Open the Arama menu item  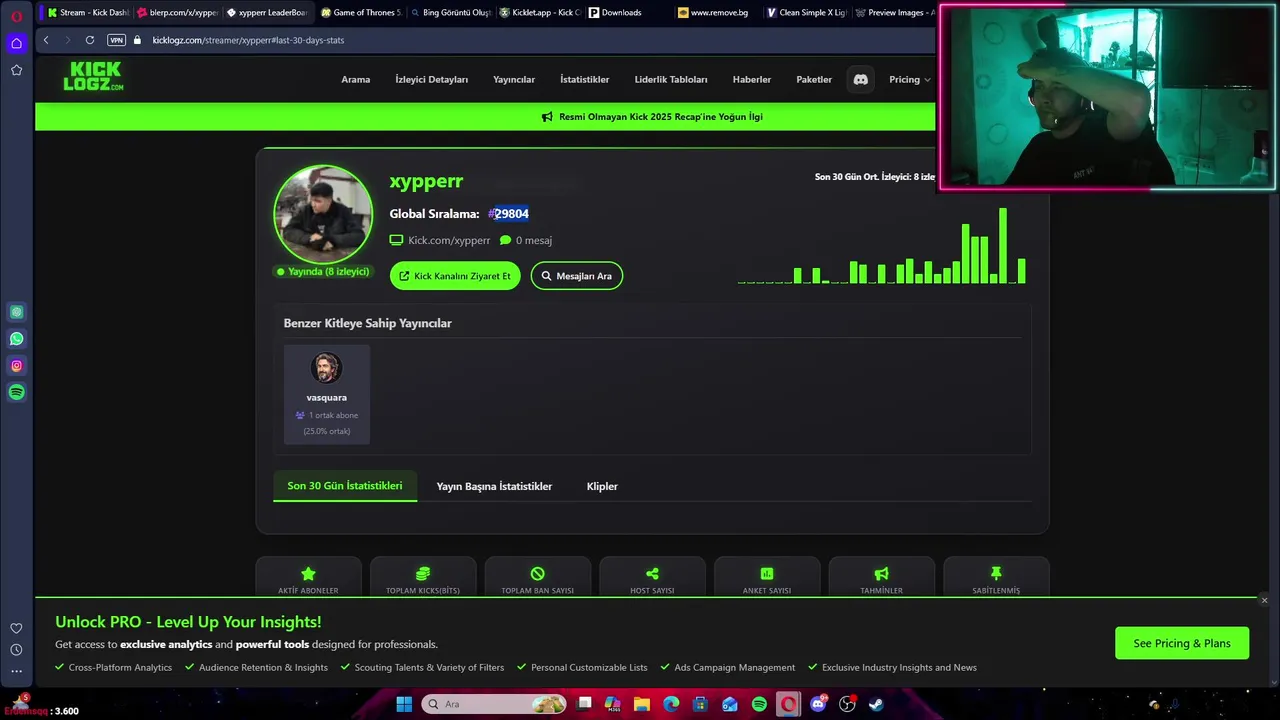point(356,79)
